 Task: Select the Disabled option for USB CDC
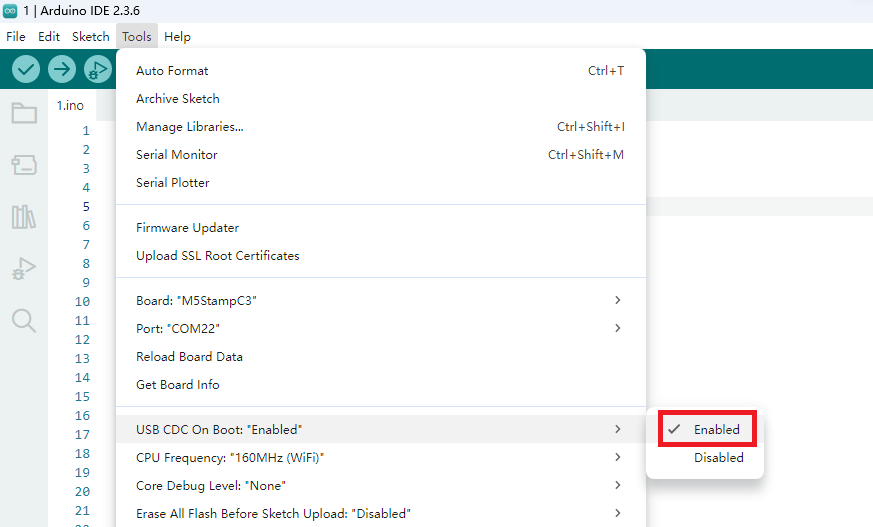(706, 457)
